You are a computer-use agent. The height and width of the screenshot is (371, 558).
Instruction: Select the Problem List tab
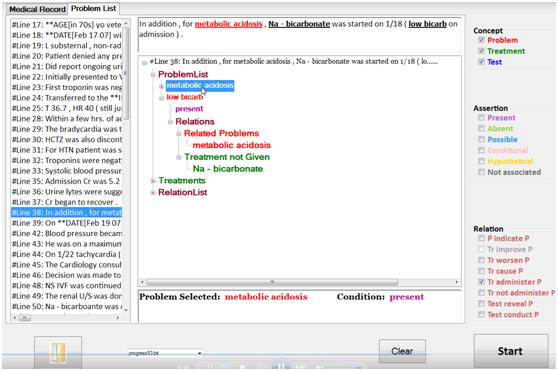pos(94,9)
